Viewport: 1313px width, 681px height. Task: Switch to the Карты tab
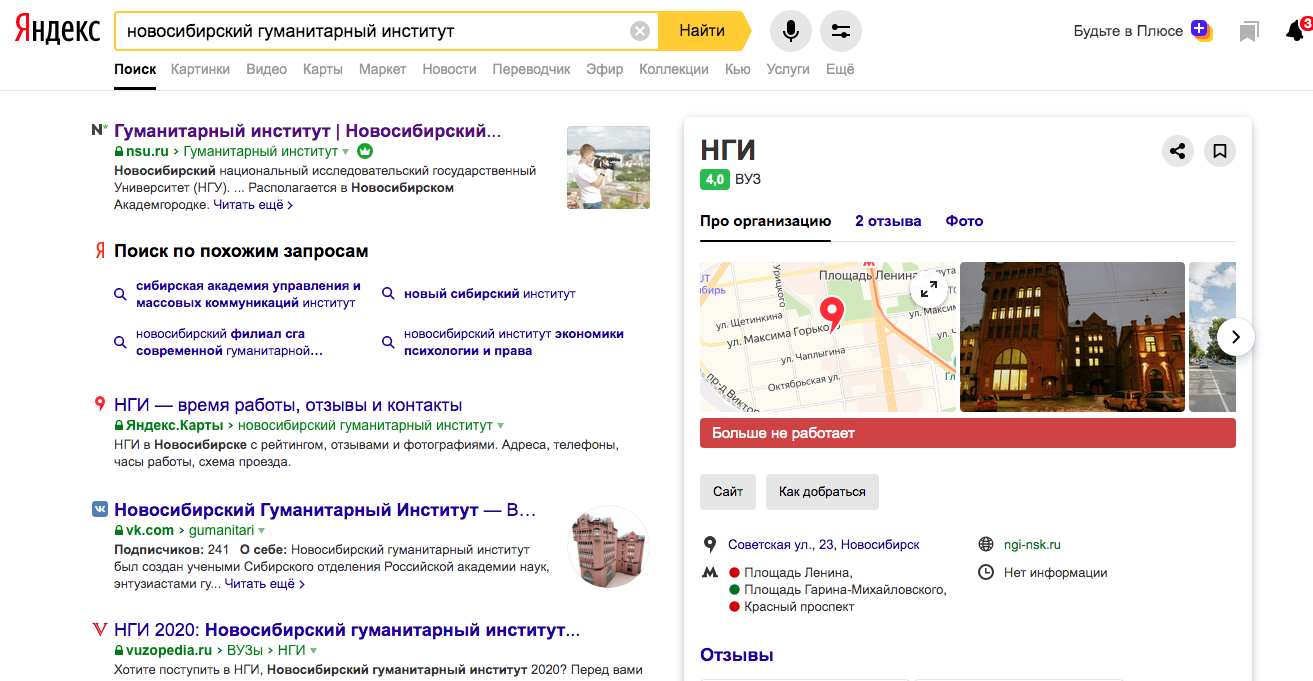[323, 69]
